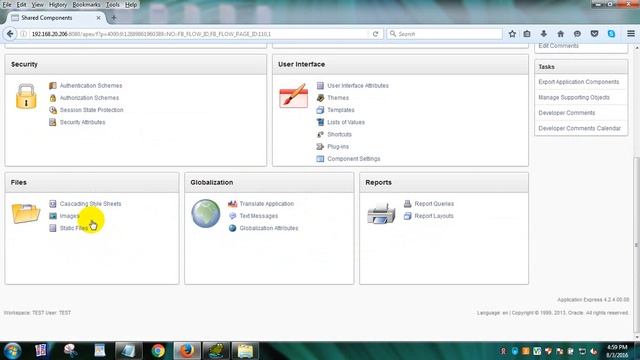Click the Session State Protection icon
This screenshot has width=640, height=360.
pyautogui.click(x=53, y=110)
